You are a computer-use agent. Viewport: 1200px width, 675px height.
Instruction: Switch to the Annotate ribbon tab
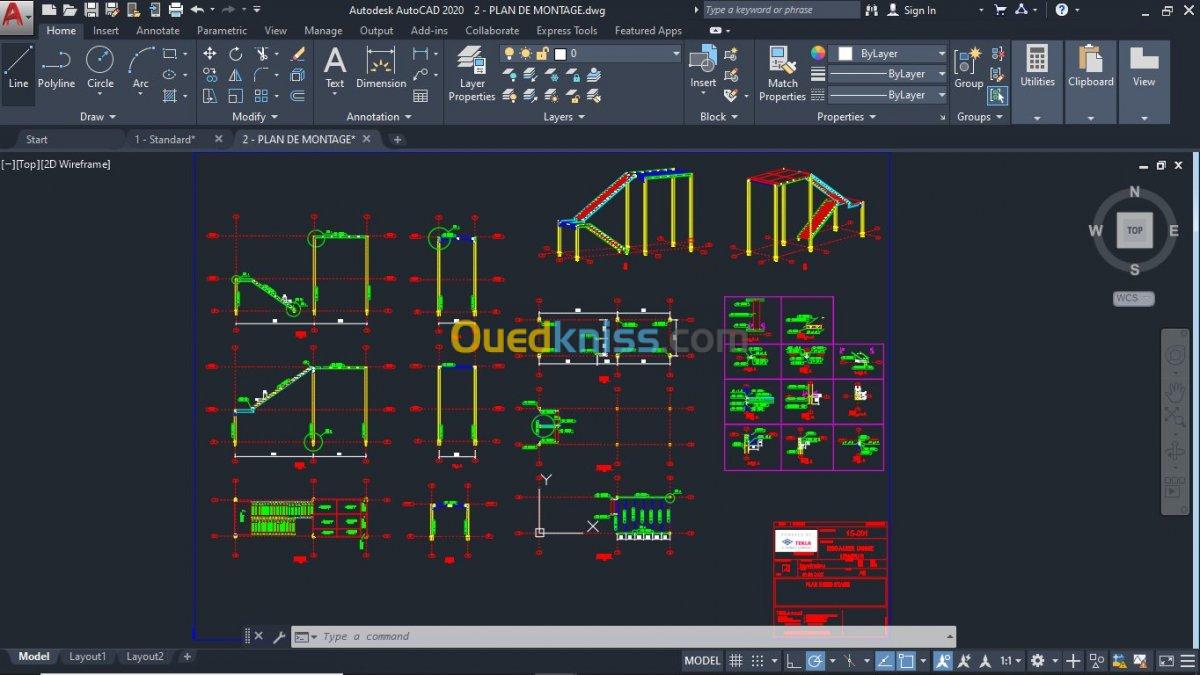coord(158,31)
